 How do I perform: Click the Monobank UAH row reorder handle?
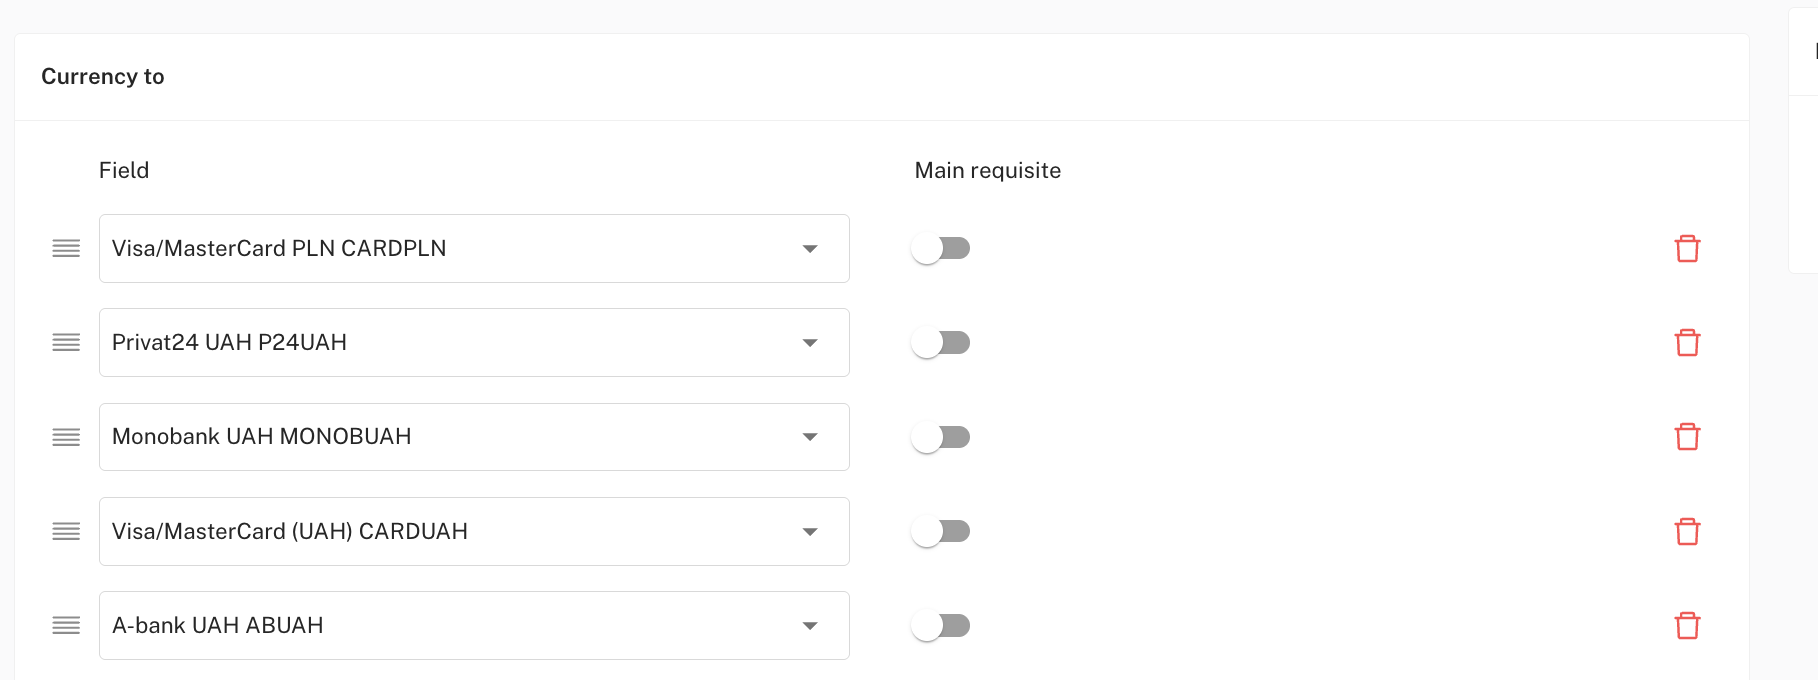66,437
